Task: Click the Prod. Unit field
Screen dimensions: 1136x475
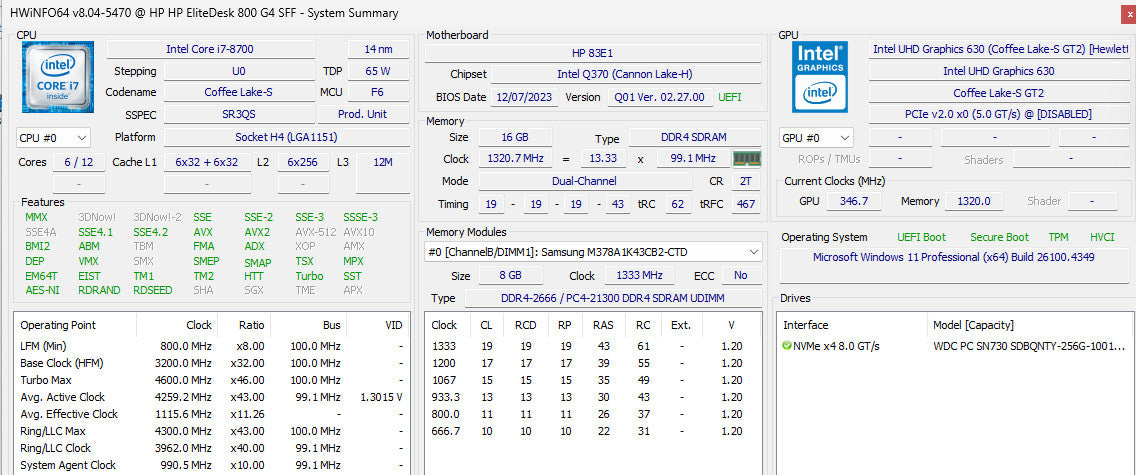Action: point(363,114)
